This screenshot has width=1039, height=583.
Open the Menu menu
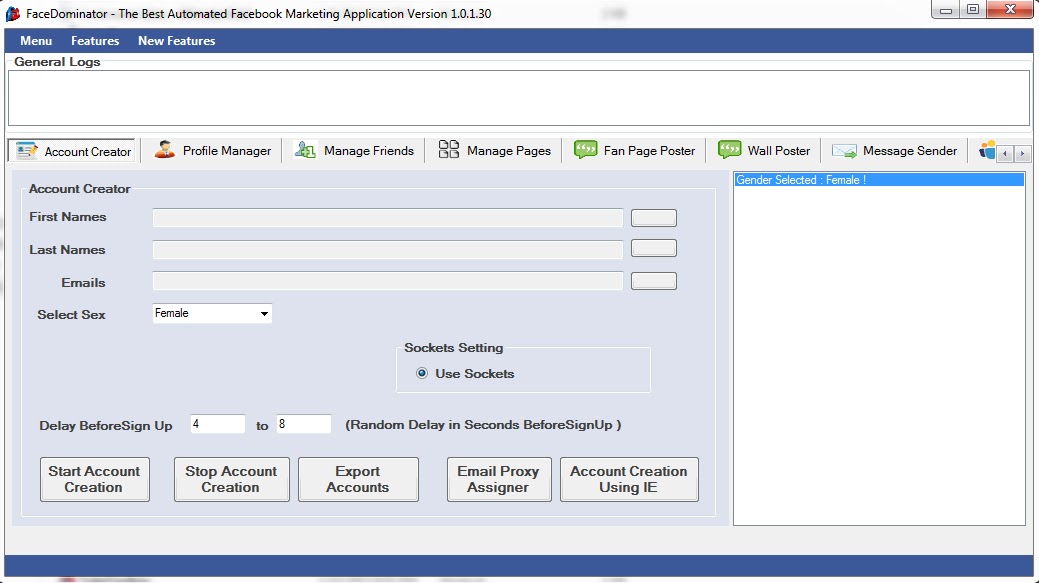coord(36,40)
